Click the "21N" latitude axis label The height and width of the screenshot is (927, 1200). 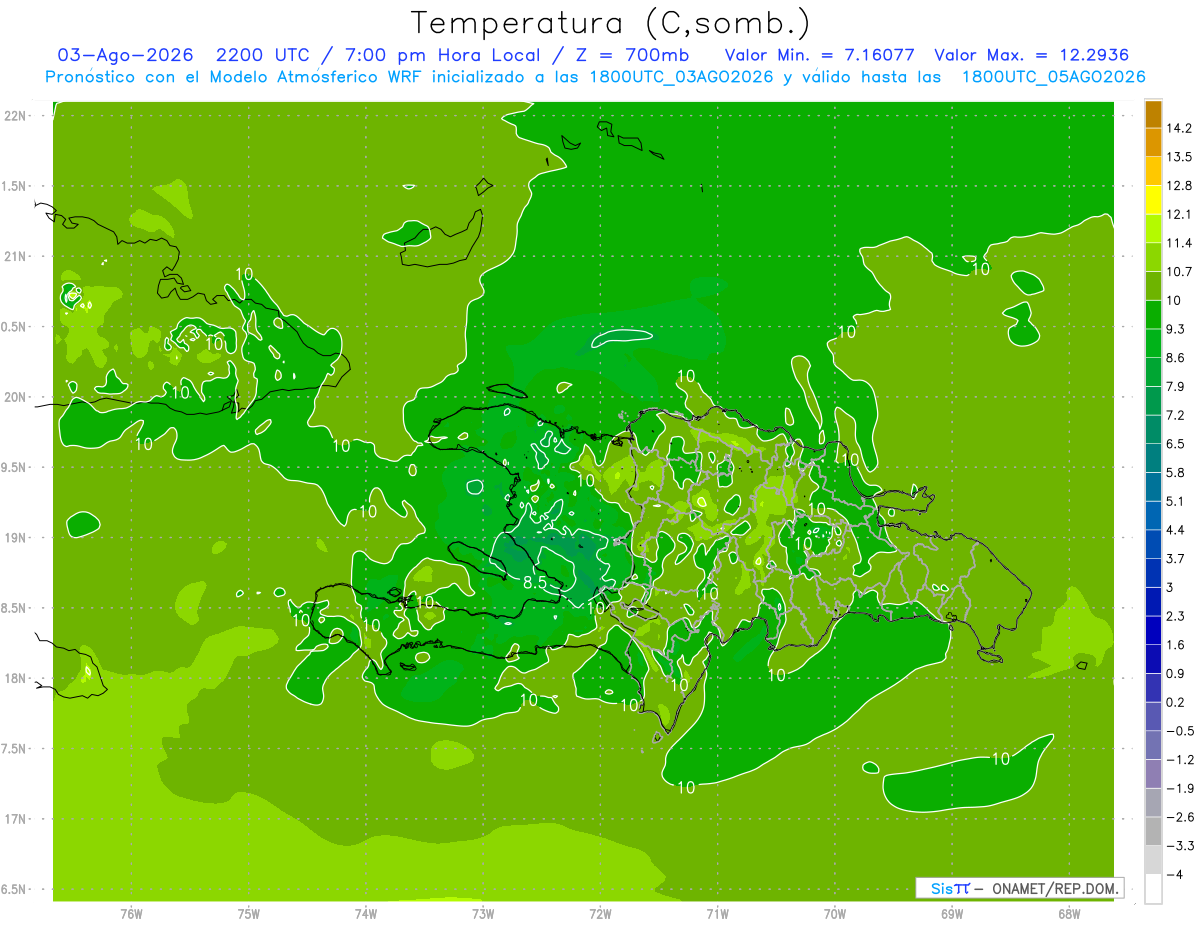(15, 256)
